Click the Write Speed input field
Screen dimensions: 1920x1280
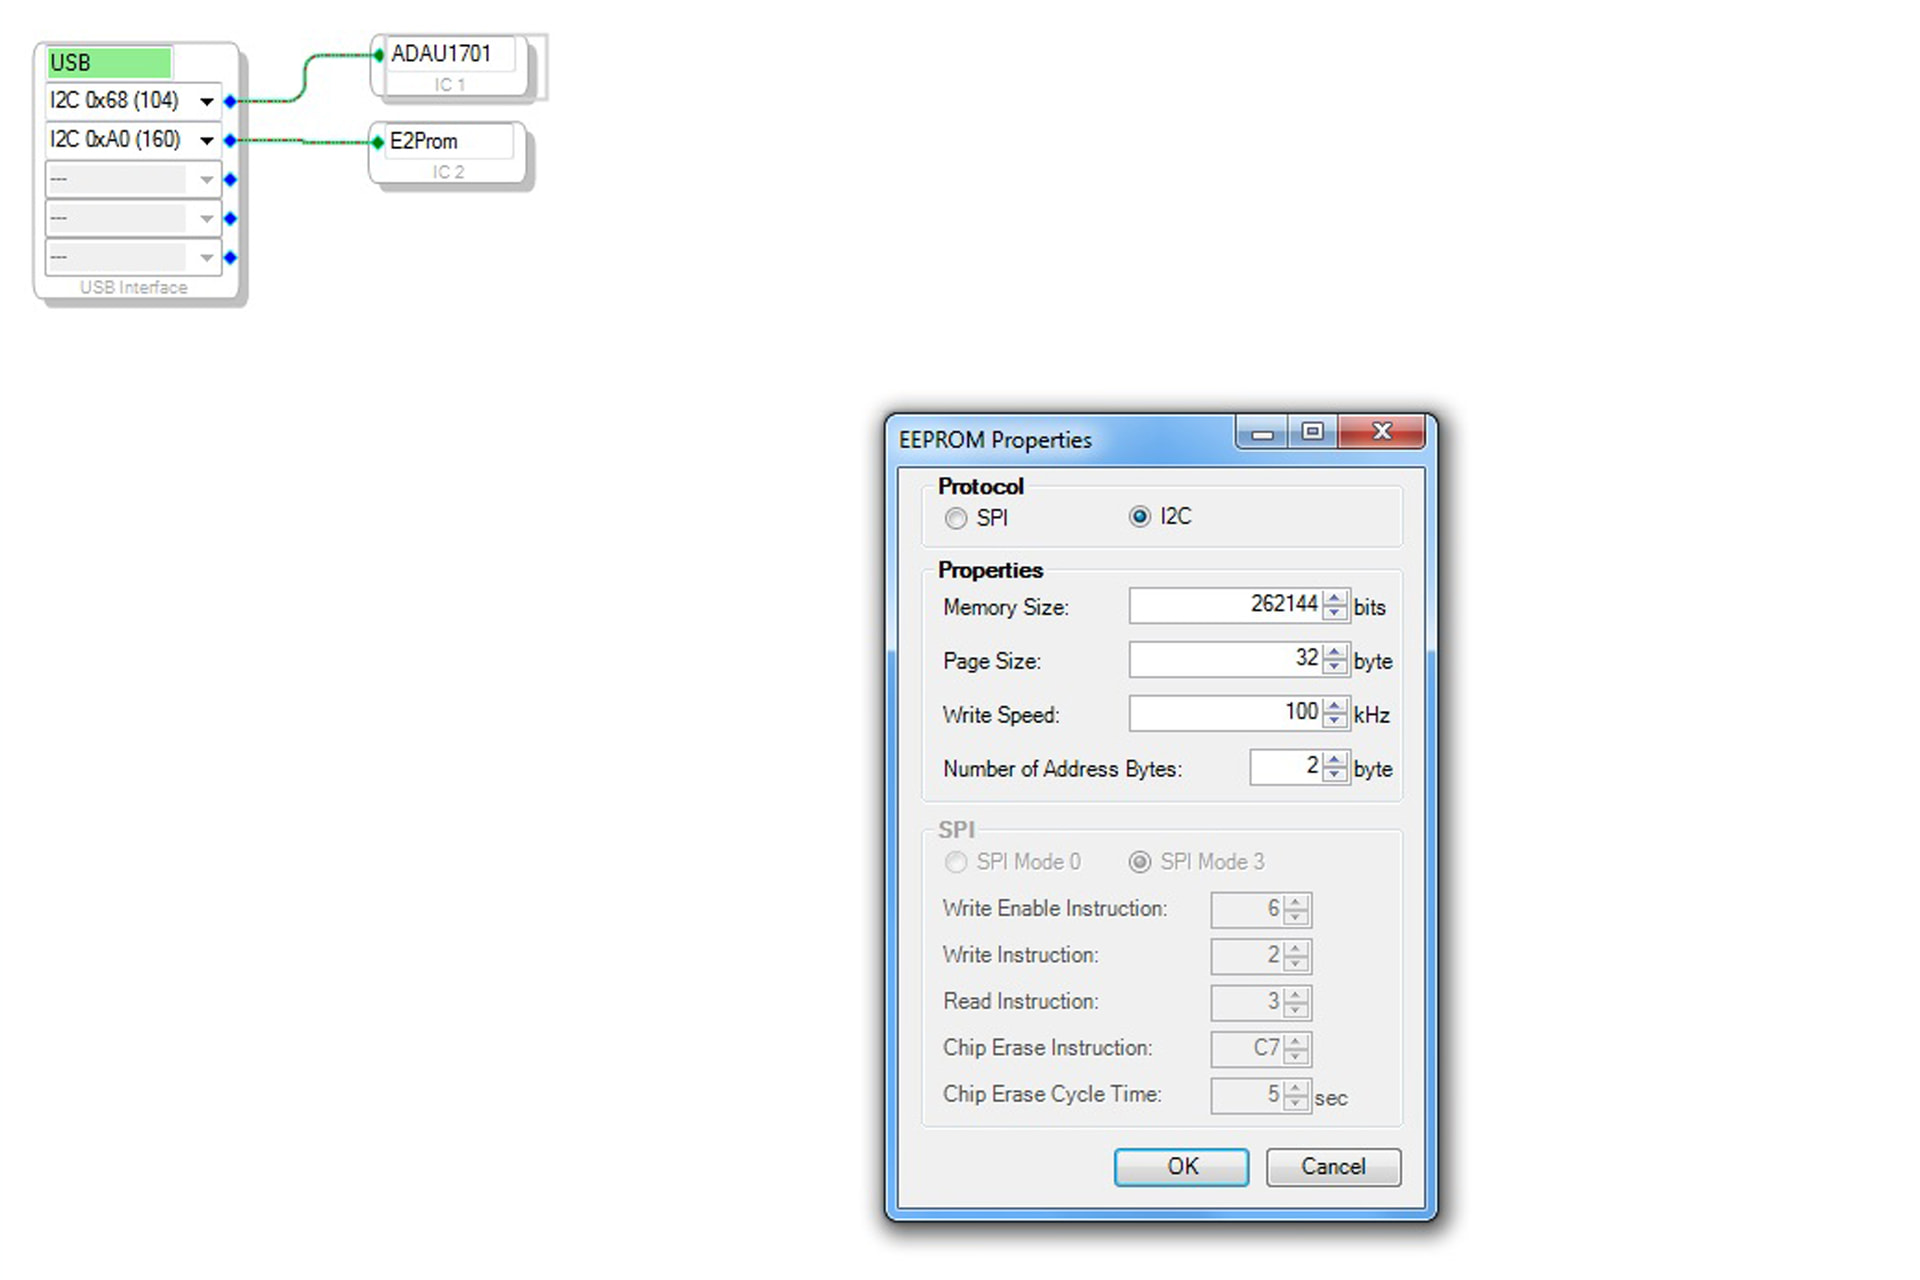pos(1224,713)
